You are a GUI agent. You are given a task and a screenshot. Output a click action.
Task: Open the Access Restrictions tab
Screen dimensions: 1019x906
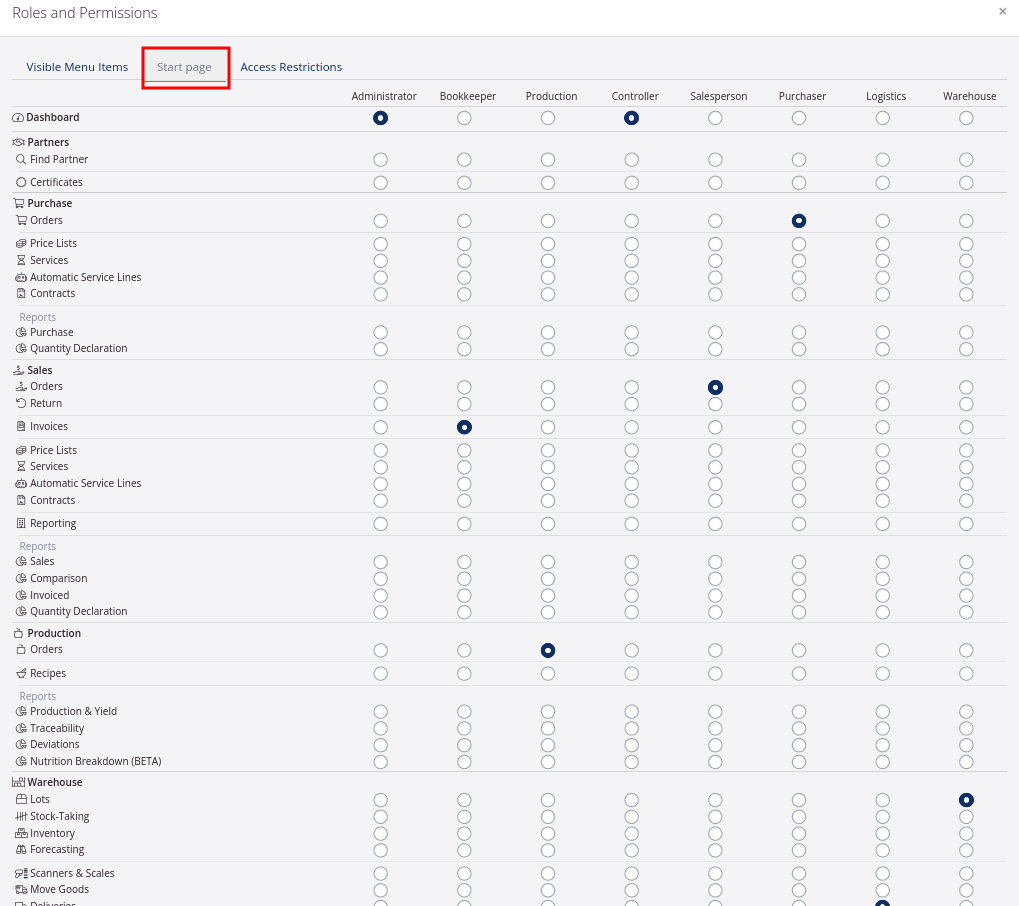tap(291, 67)
